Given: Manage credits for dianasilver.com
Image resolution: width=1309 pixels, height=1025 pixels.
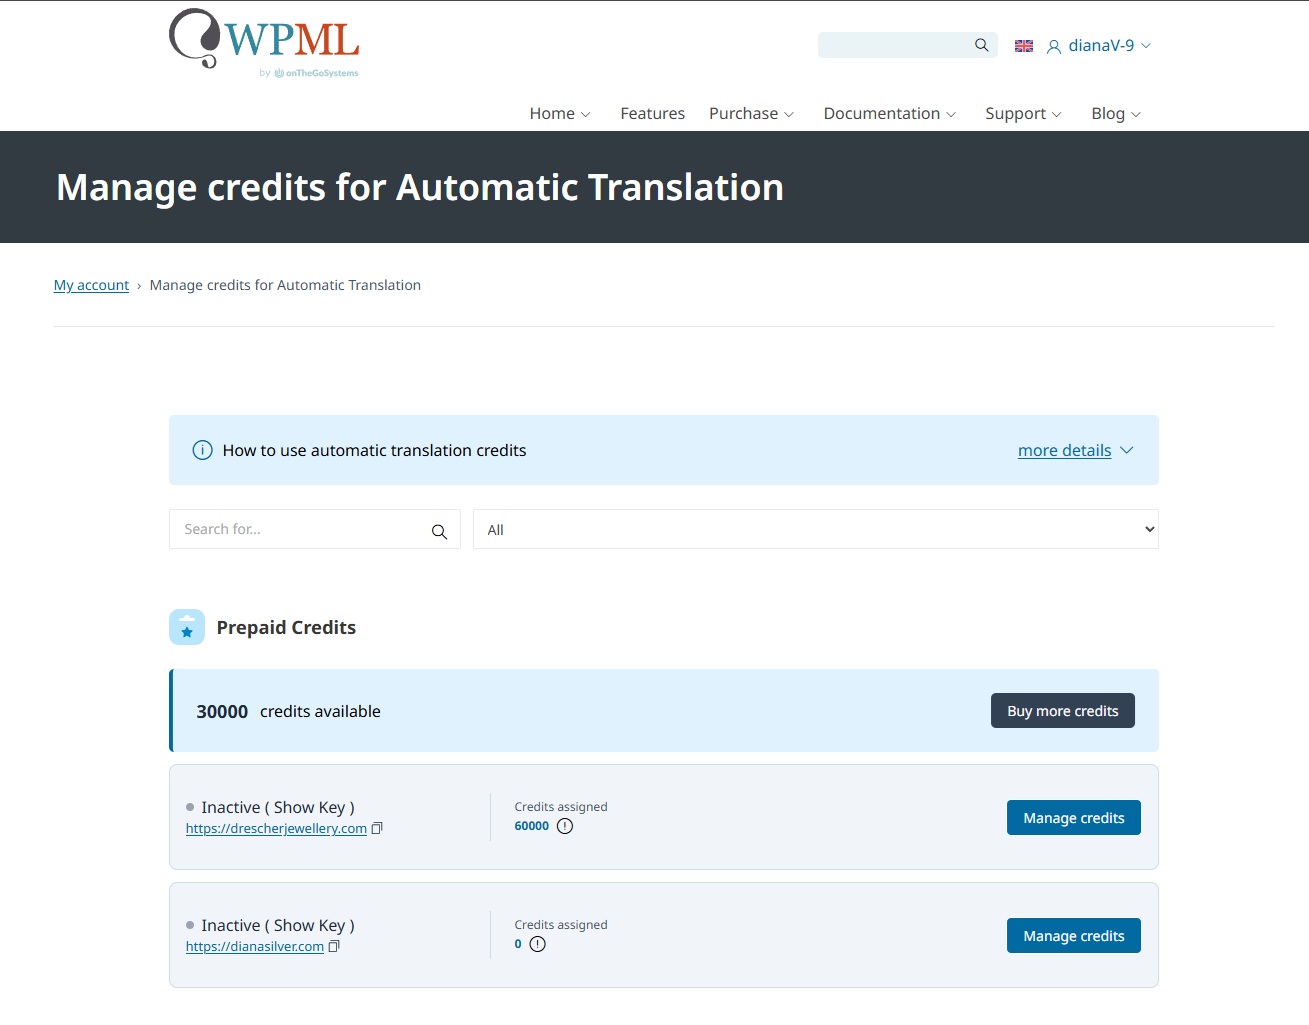Looking at the screenshot, I should coord(1074,936).
